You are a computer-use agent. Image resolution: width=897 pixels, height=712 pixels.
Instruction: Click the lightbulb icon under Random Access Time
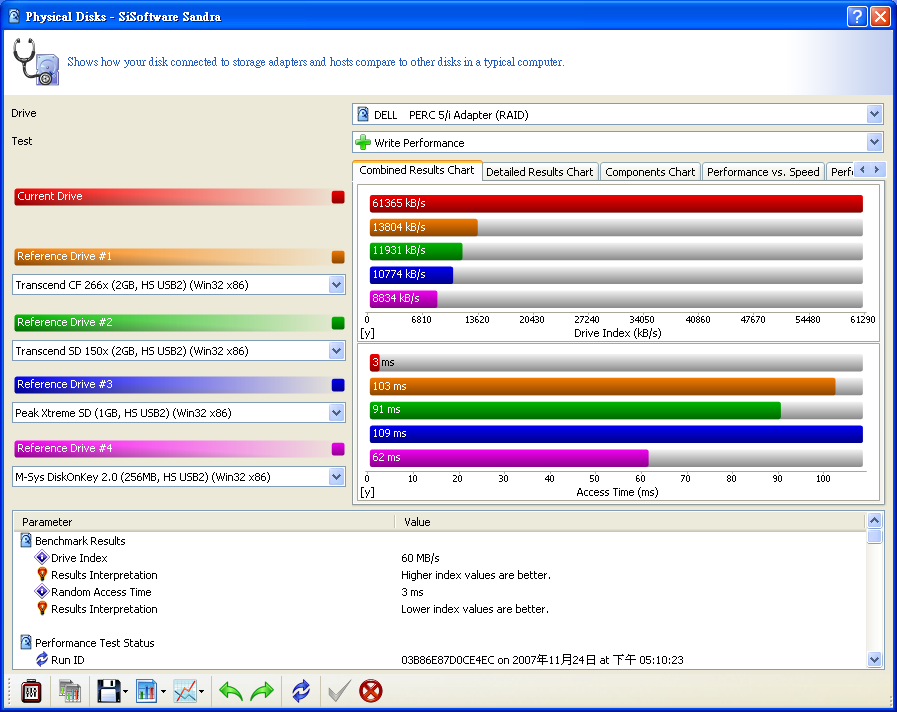point(42,608)
